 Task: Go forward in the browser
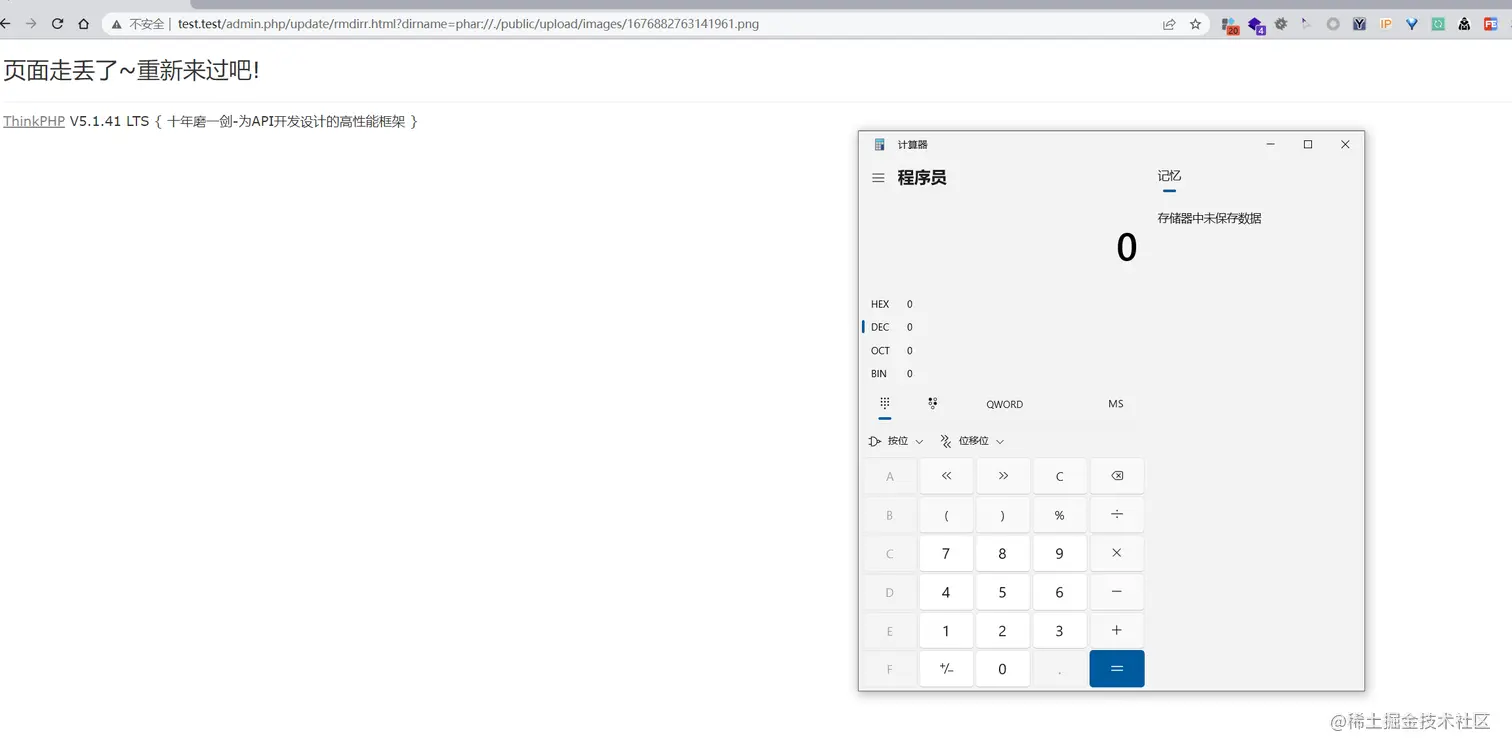tap(31, 24)
